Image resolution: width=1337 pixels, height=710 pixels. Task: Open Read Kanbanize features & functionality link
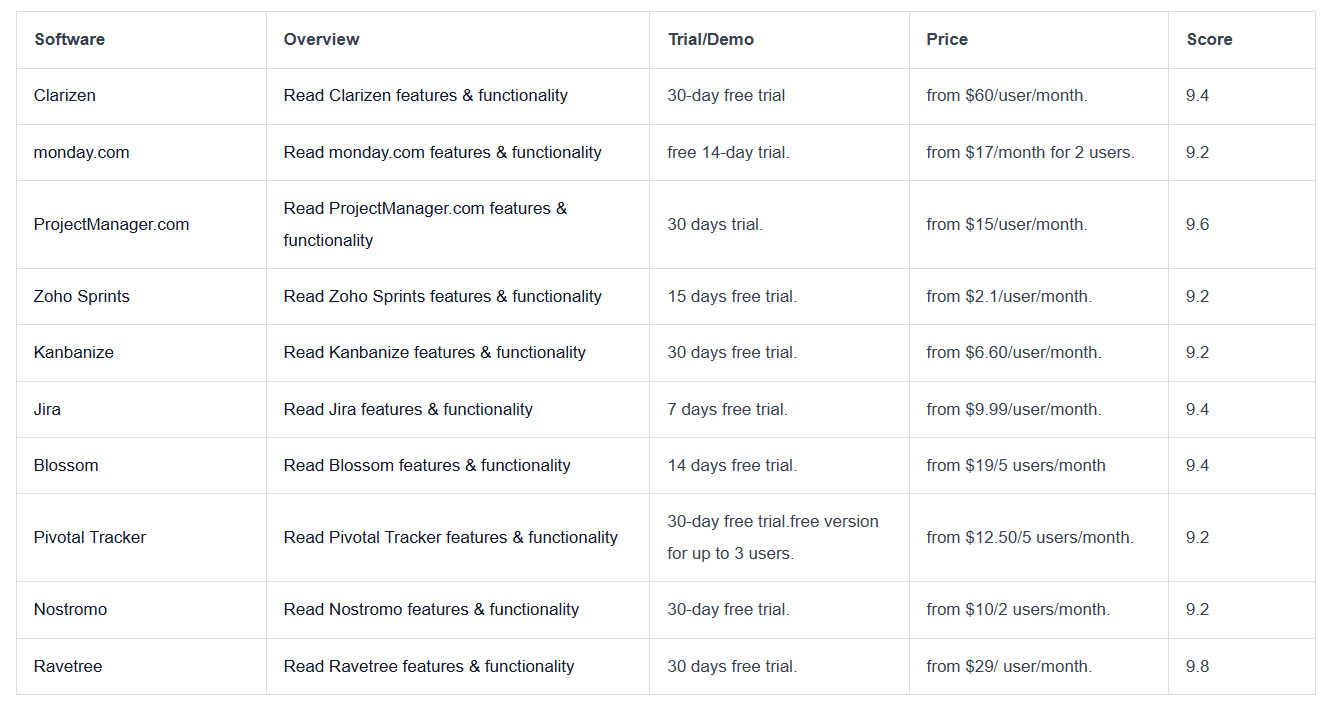[434, 353]
